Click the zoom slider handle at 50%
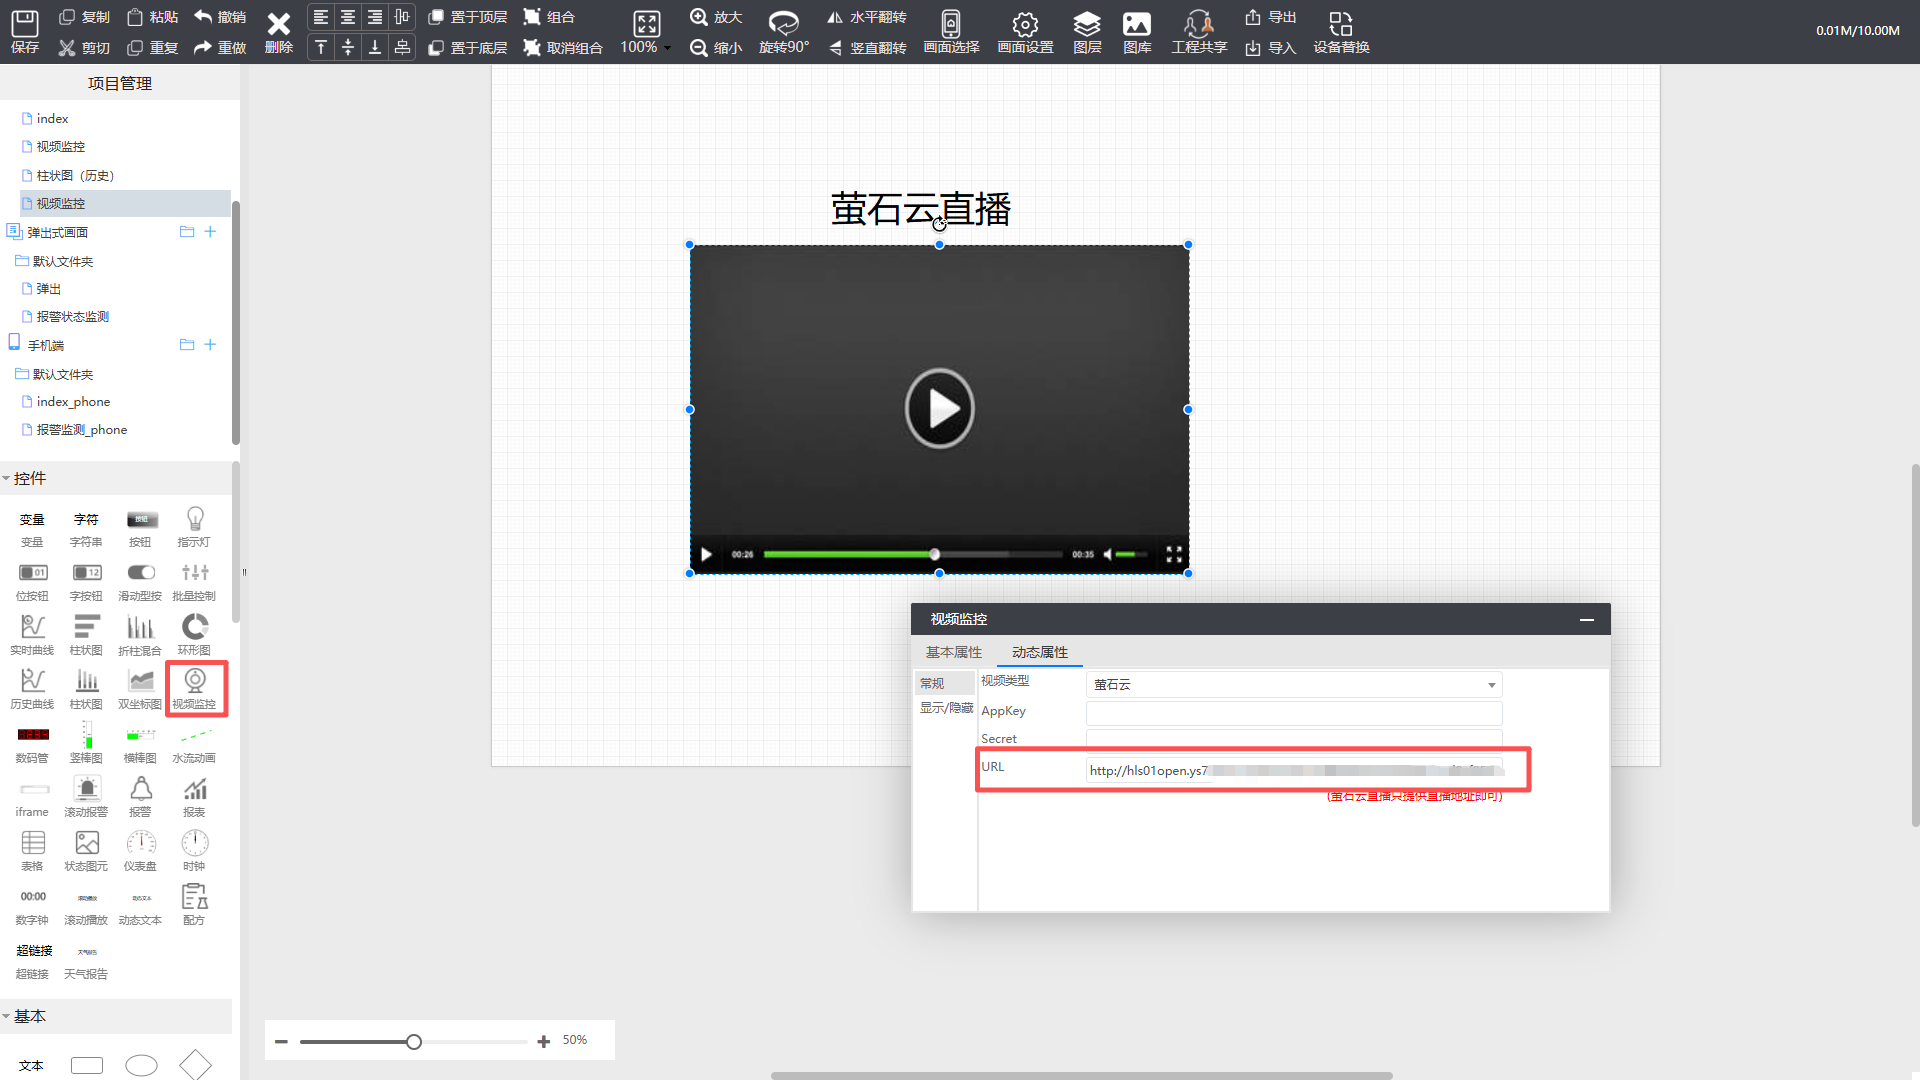 pos(414,1042)
